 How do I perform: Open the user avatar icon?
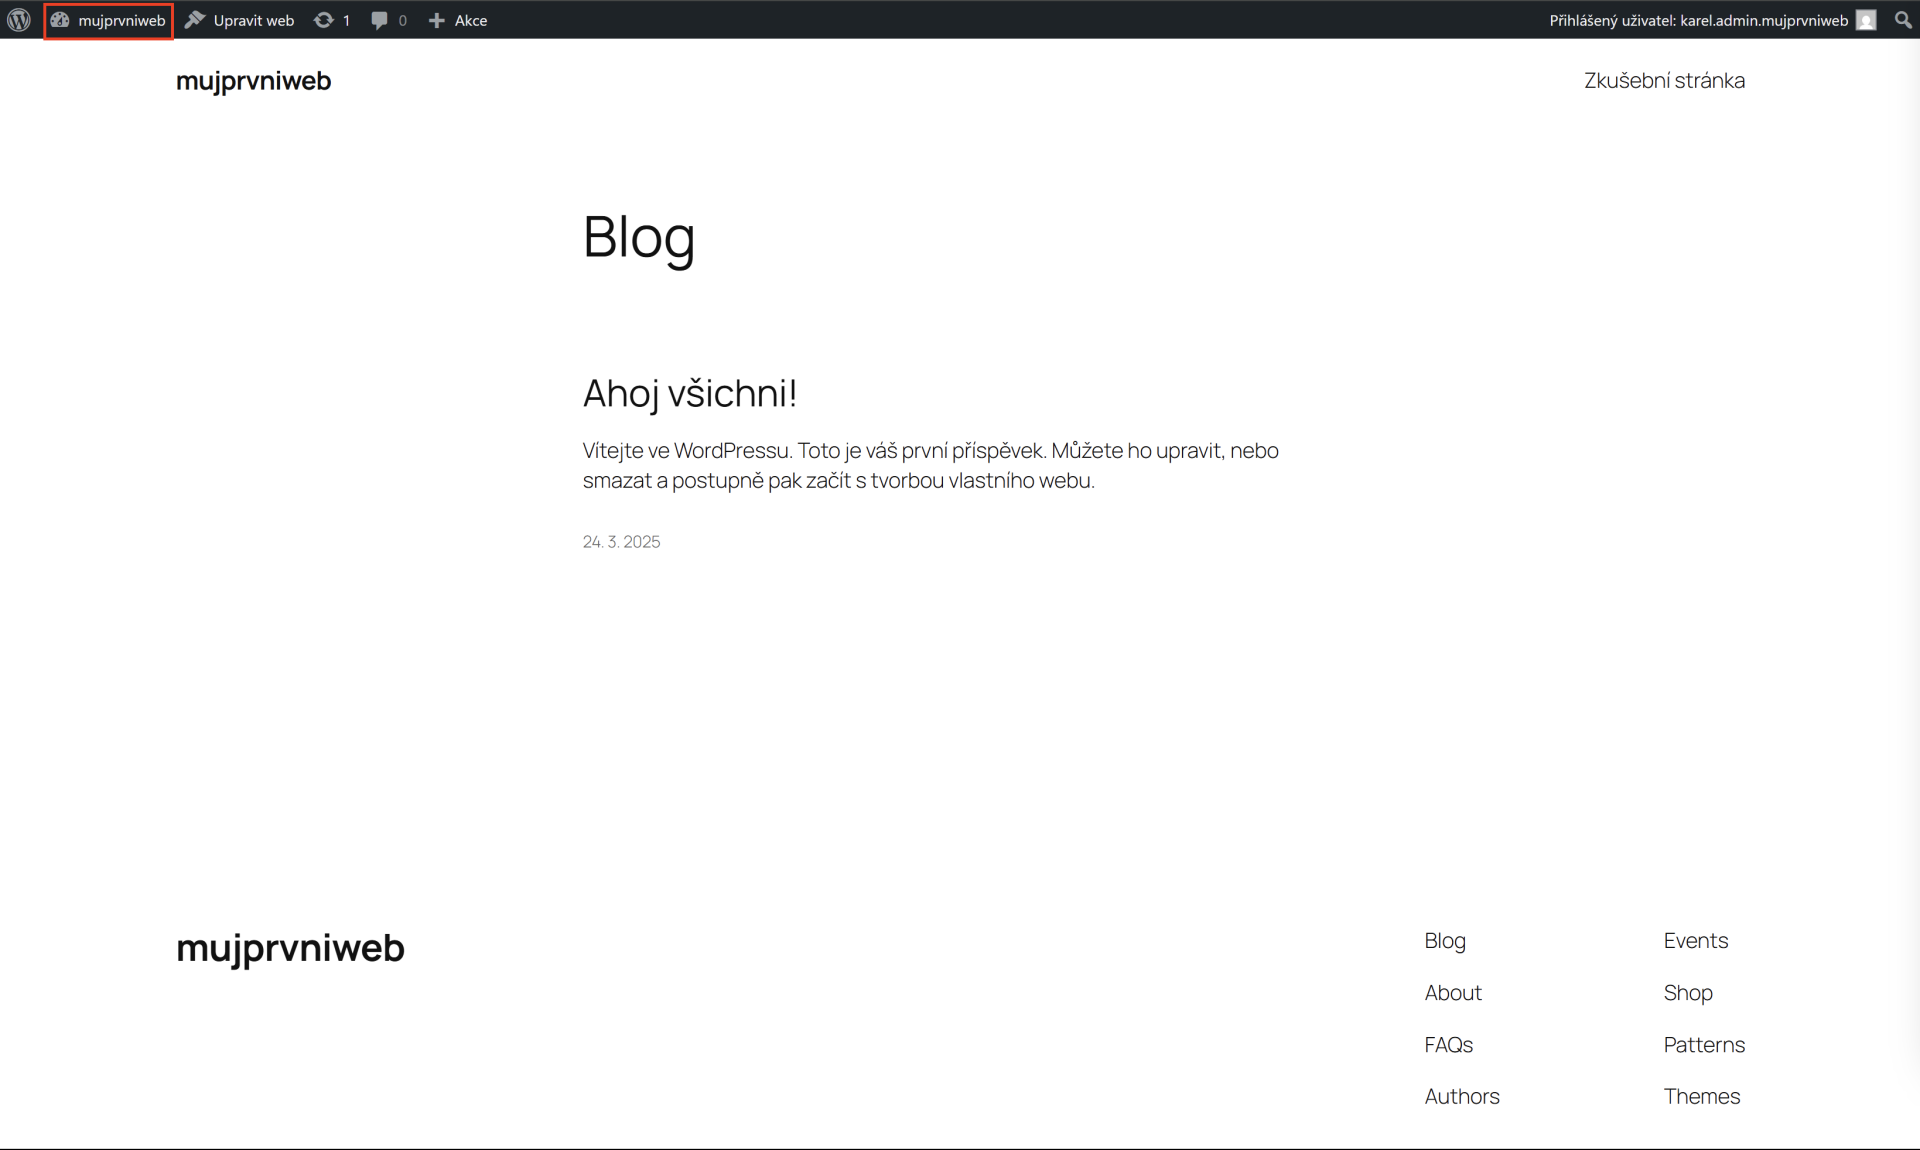1866,20
